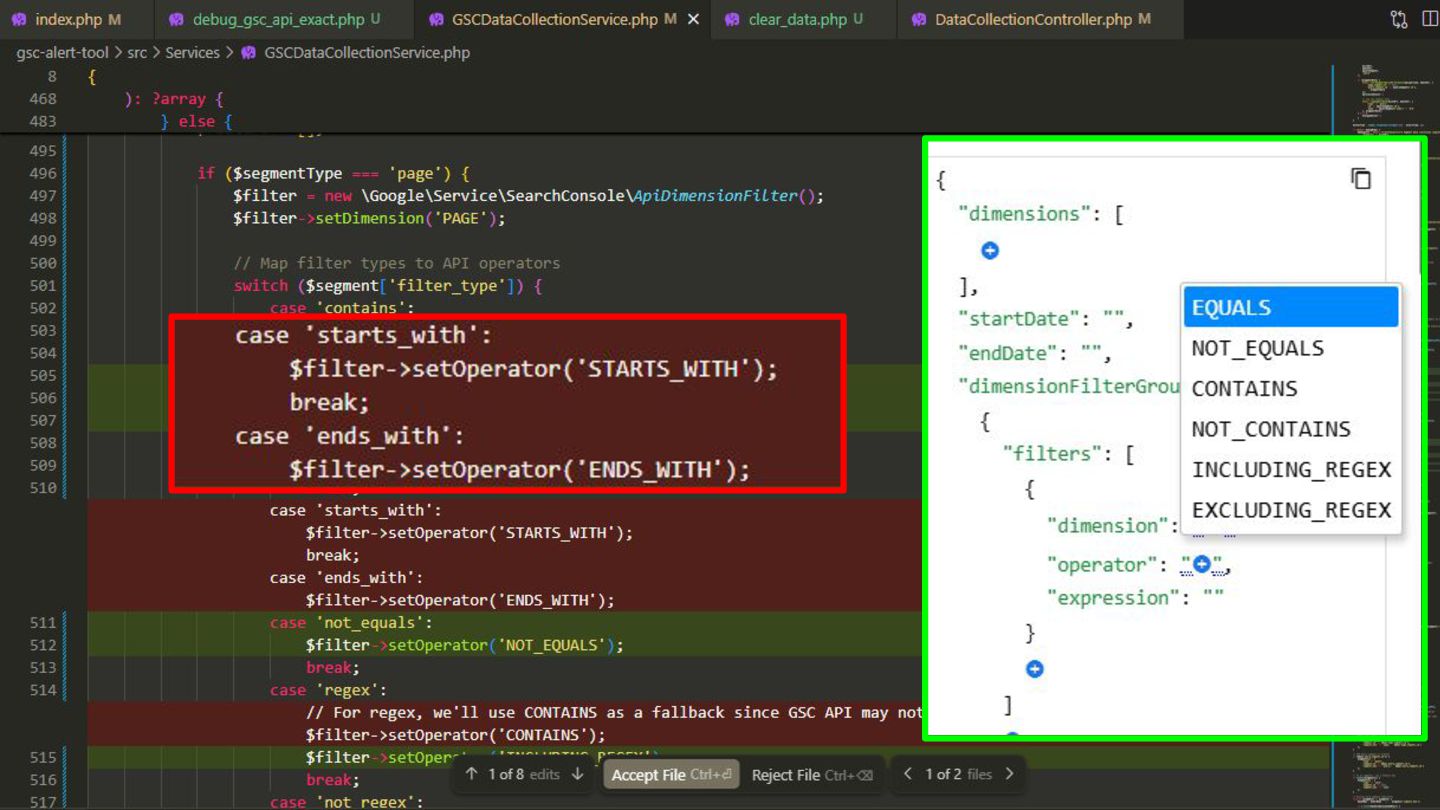Click the Services breadcrumb
Image resolution: width=1440 pixels, height=810 pixels.
[192, 53]
